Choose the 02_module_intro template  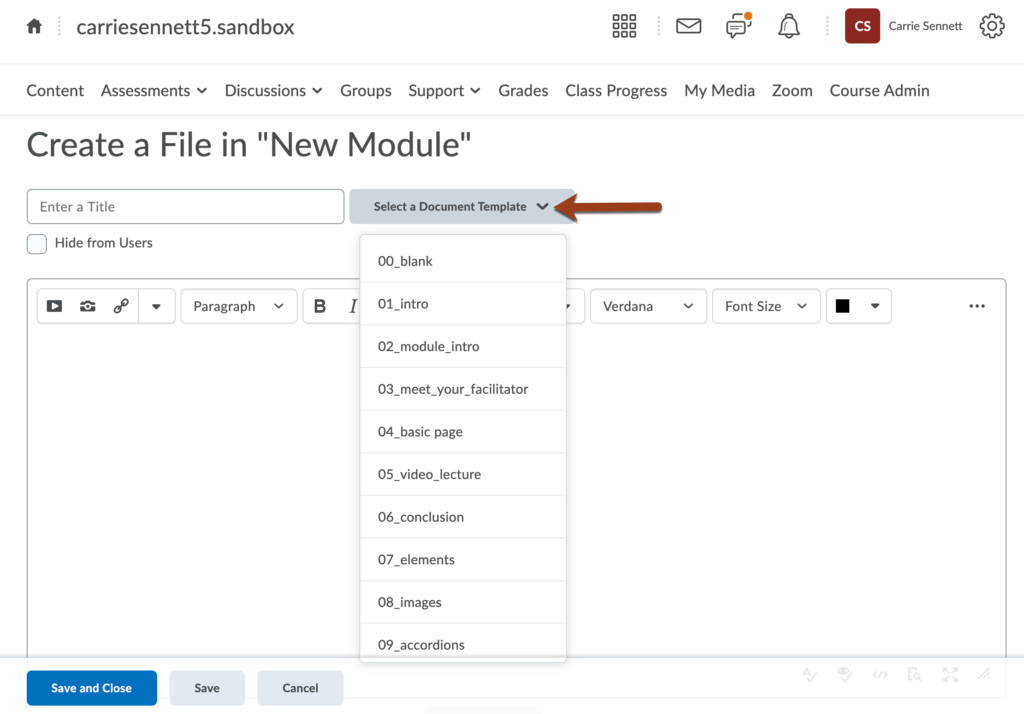pos(463,346)
